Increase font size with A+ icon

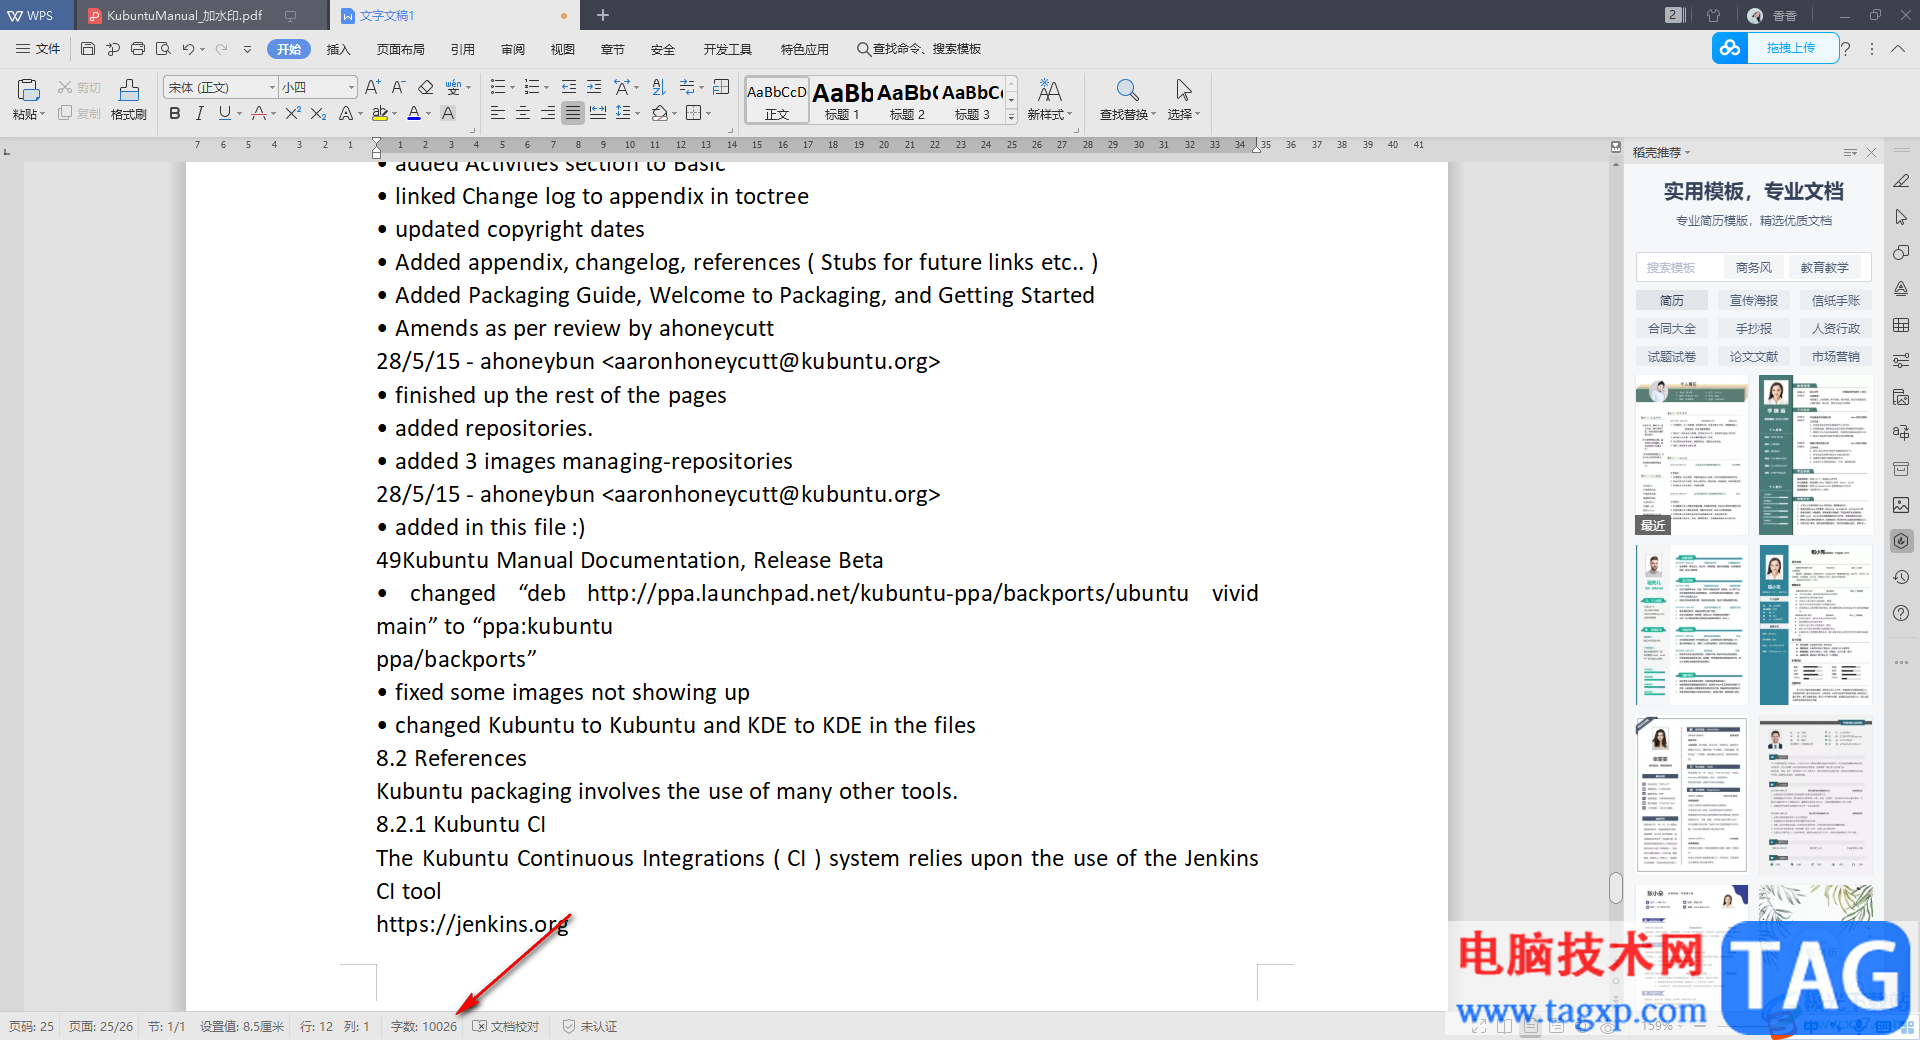click(x=372, y=87)
